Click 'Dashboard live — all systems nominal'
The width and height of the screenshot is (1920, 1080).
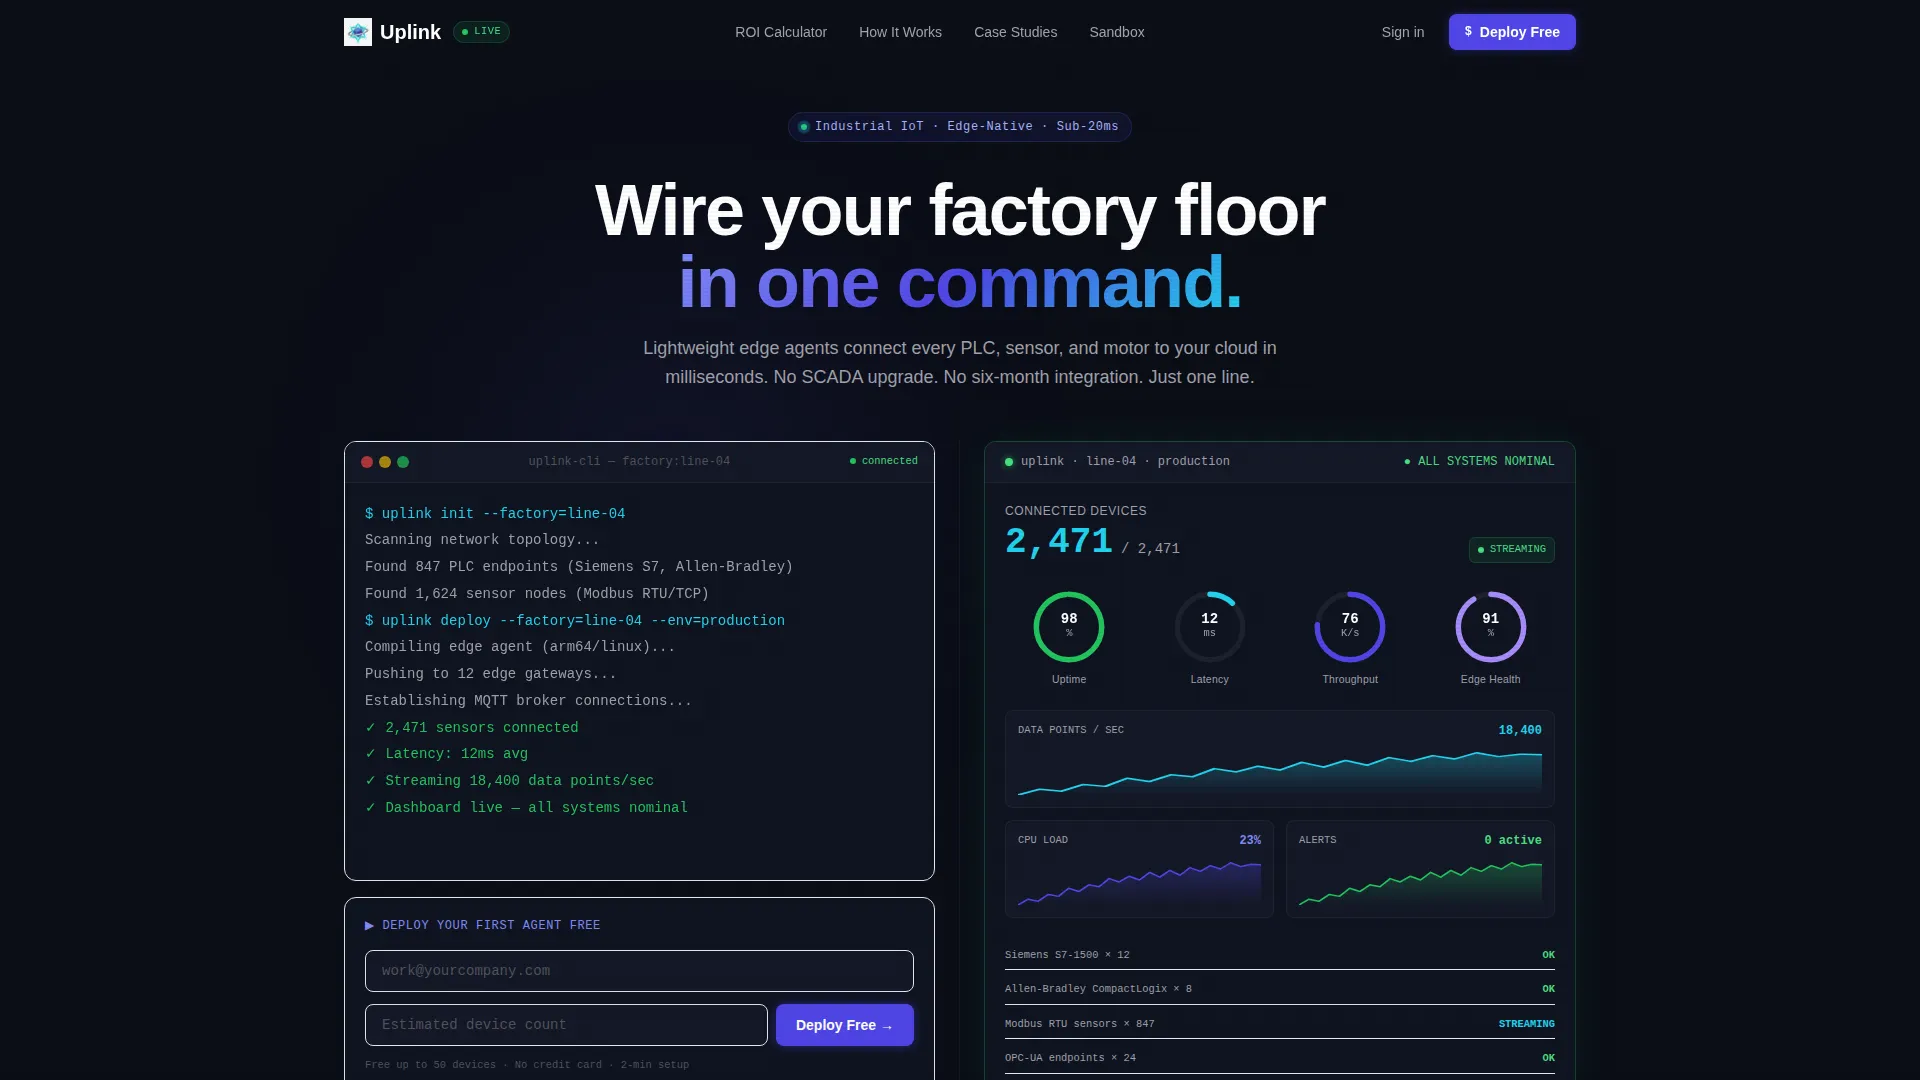coord(527,808)
